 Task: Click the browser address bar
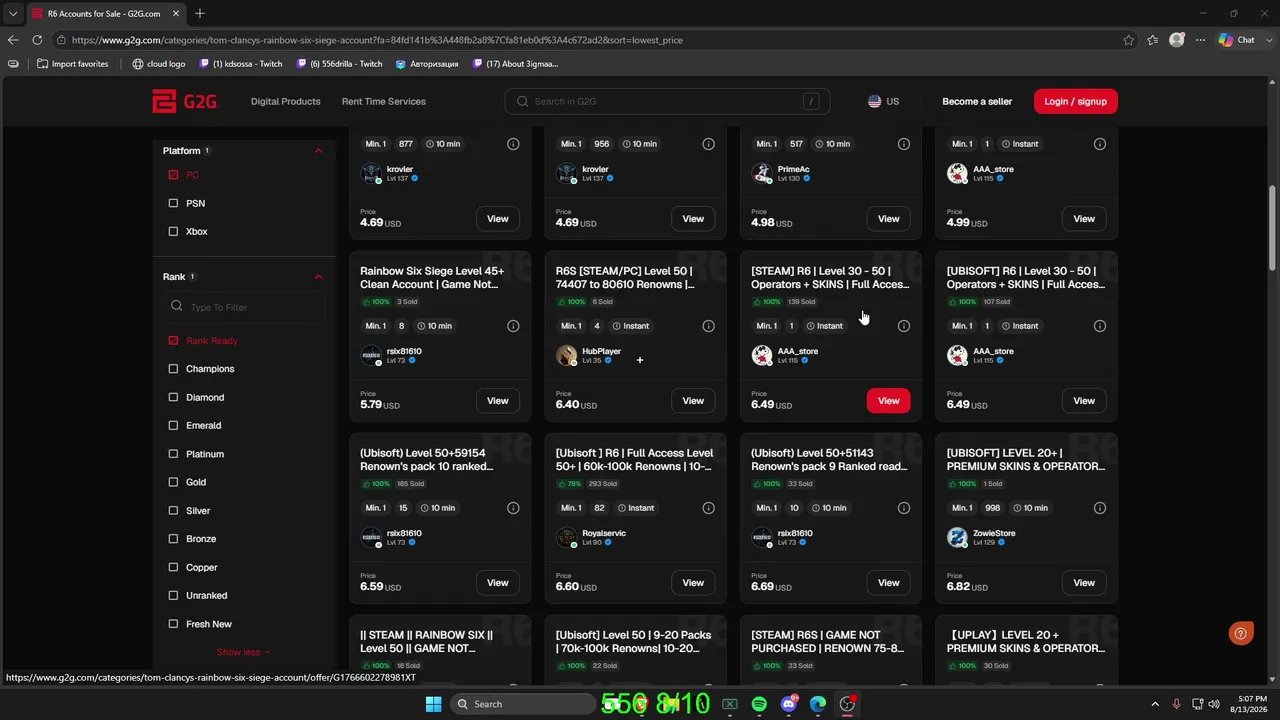(x=595, y=40)
